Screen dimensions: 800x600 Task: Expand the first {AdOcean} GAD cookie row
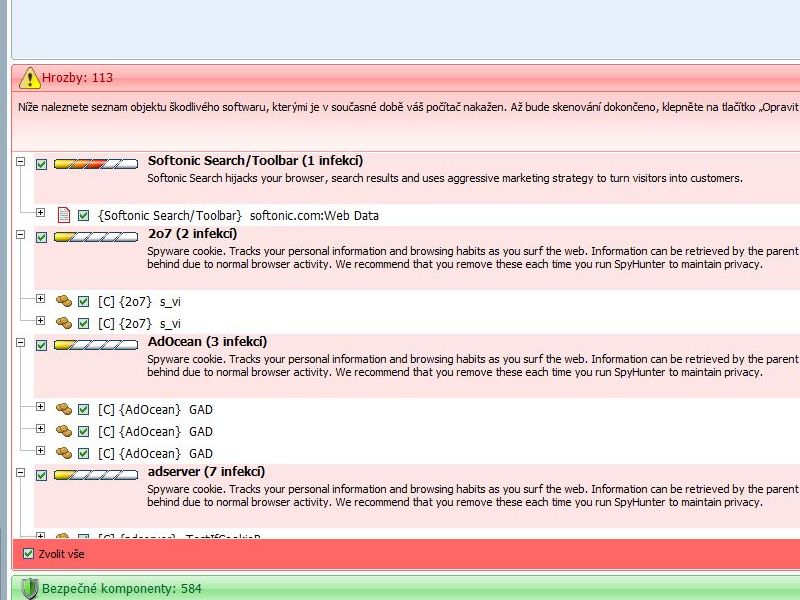(x=40, y=407)
